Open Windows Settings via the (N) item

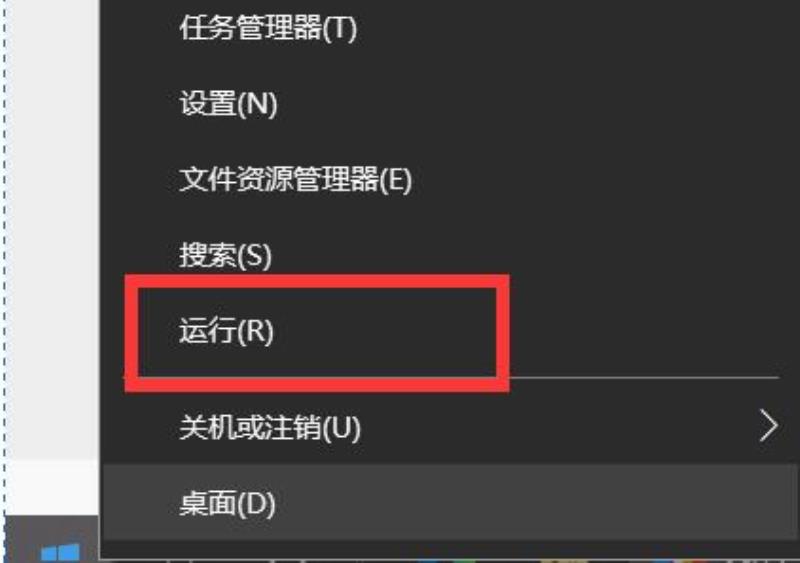[449, 104]
